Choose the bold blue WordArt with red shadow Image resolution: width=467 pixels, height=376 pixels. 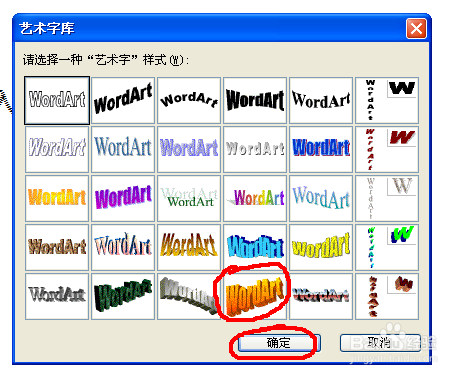[321, 149]
